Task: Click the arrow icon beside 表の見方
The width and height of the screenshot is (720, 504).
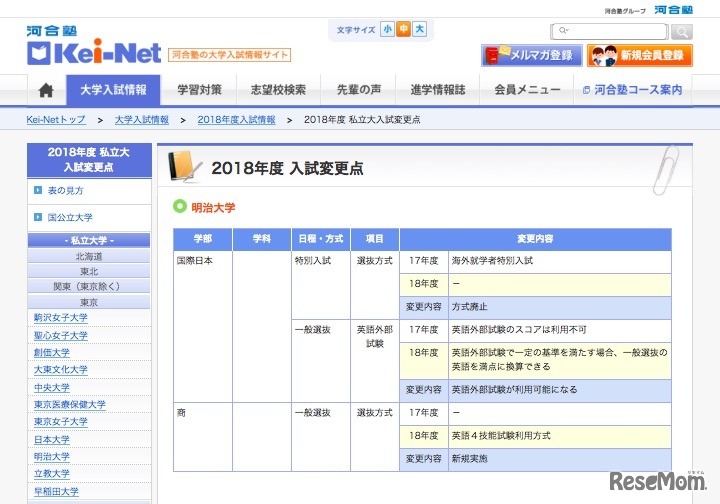Action: pos(38,190)
